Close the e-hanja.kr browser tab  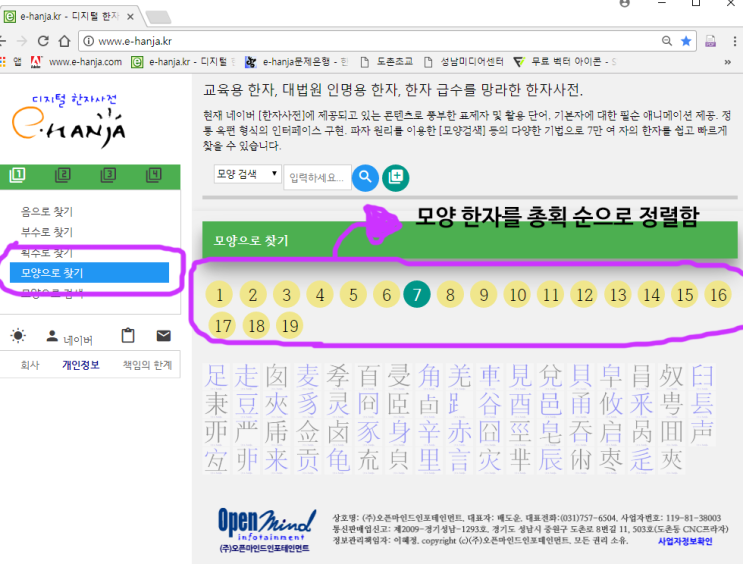130,17
